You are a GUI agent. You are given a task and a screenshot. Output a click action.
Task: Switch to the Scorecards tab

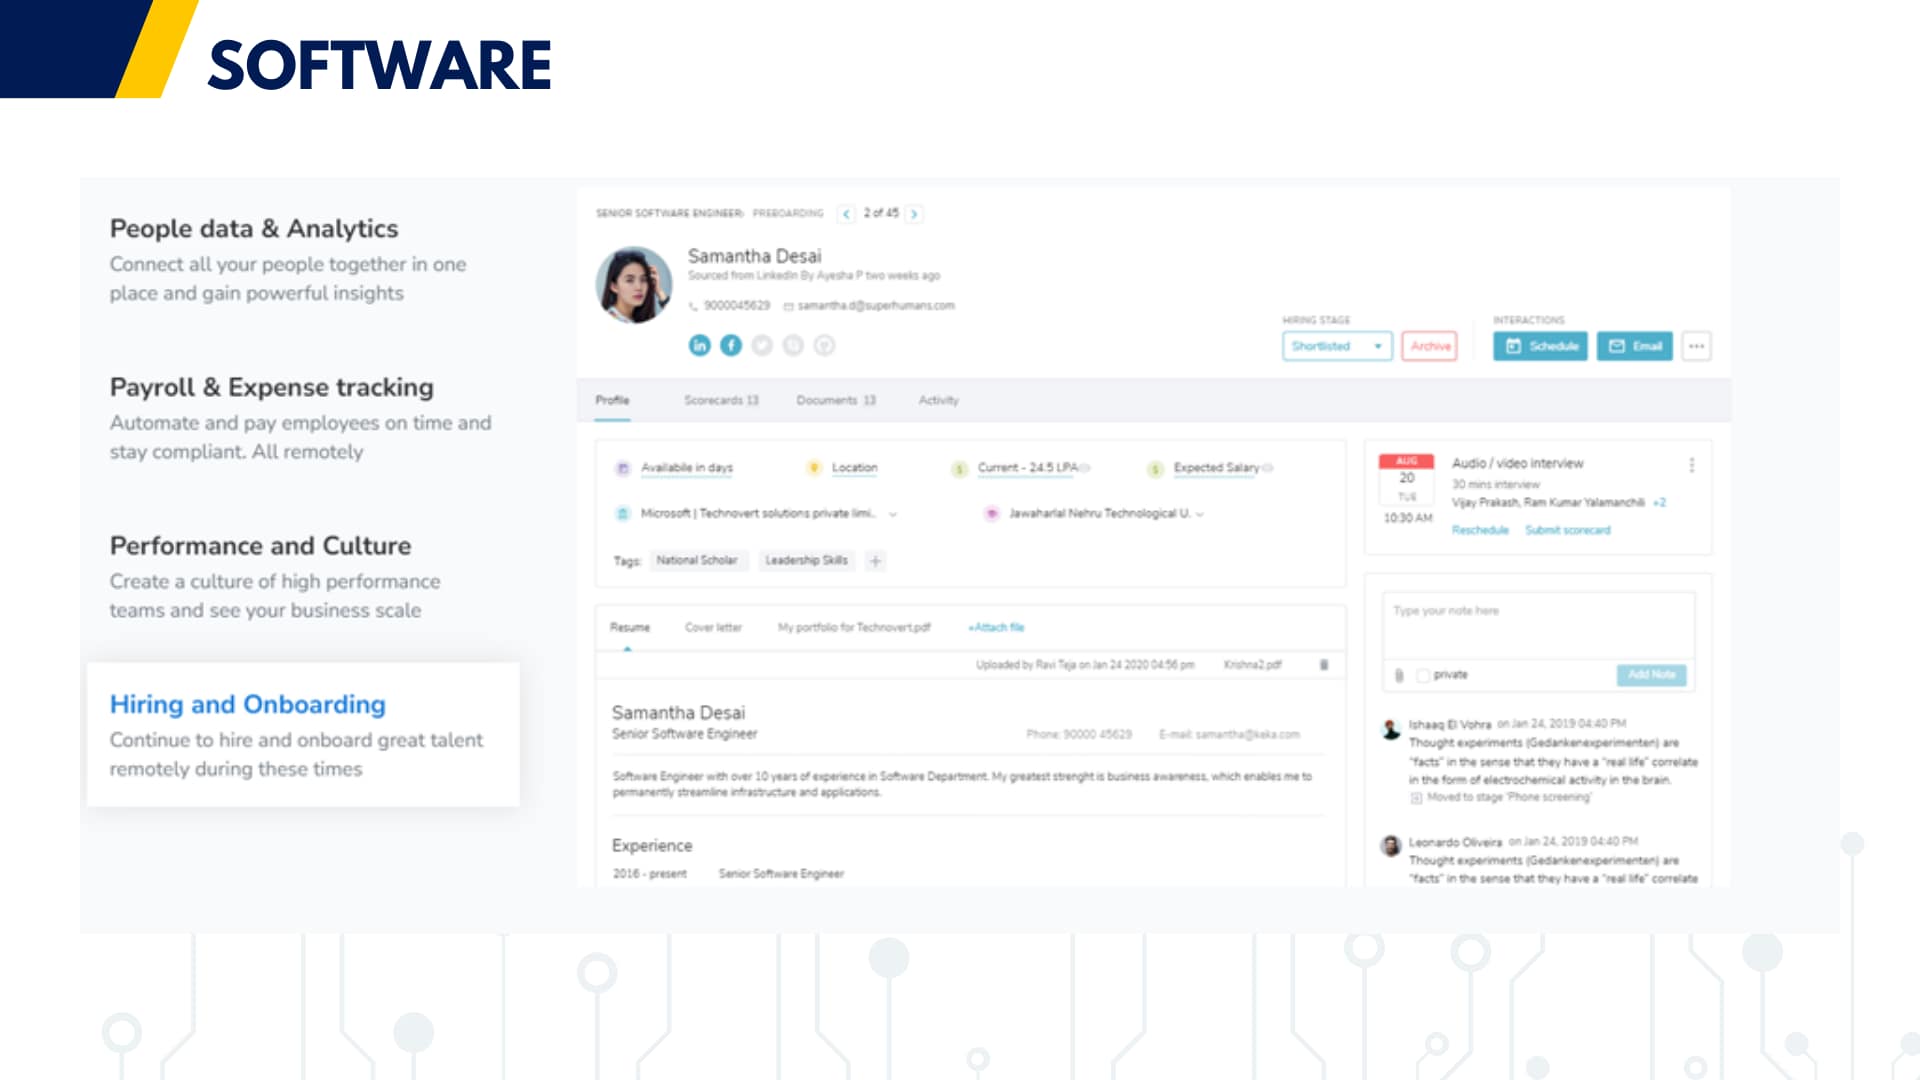coord(720,400)
